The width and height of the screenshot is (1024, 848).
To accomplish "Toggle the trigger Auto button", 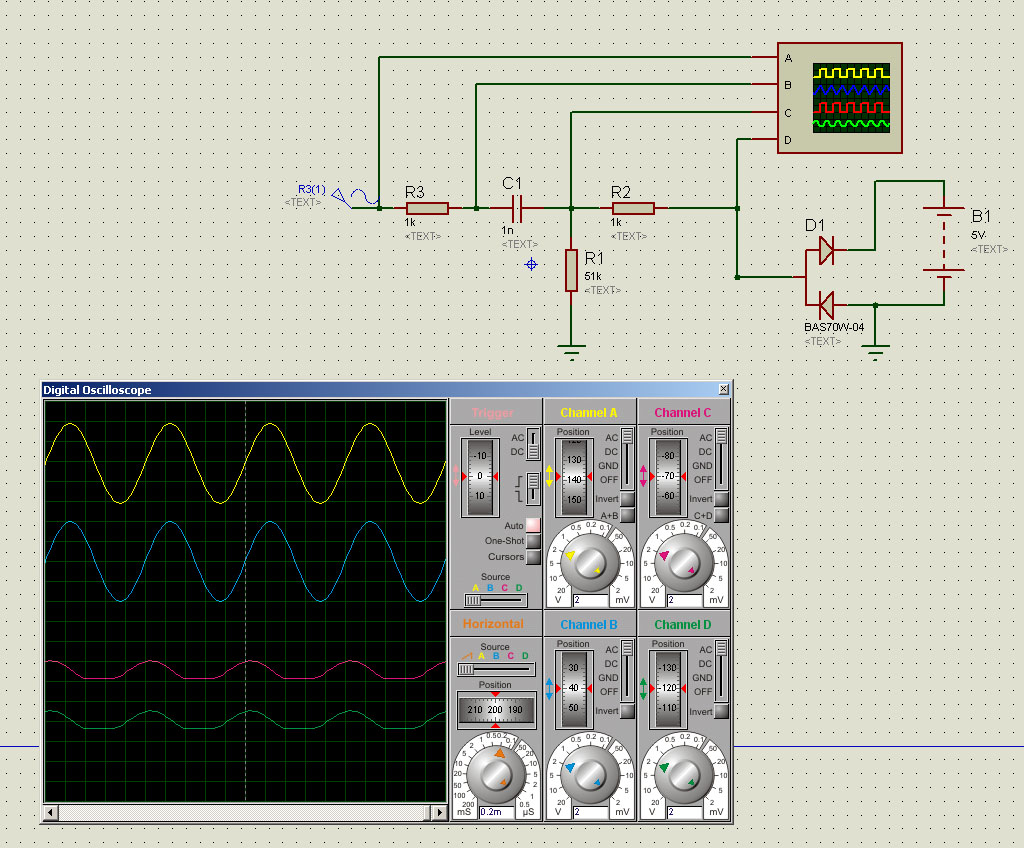I will click(533, 525).
